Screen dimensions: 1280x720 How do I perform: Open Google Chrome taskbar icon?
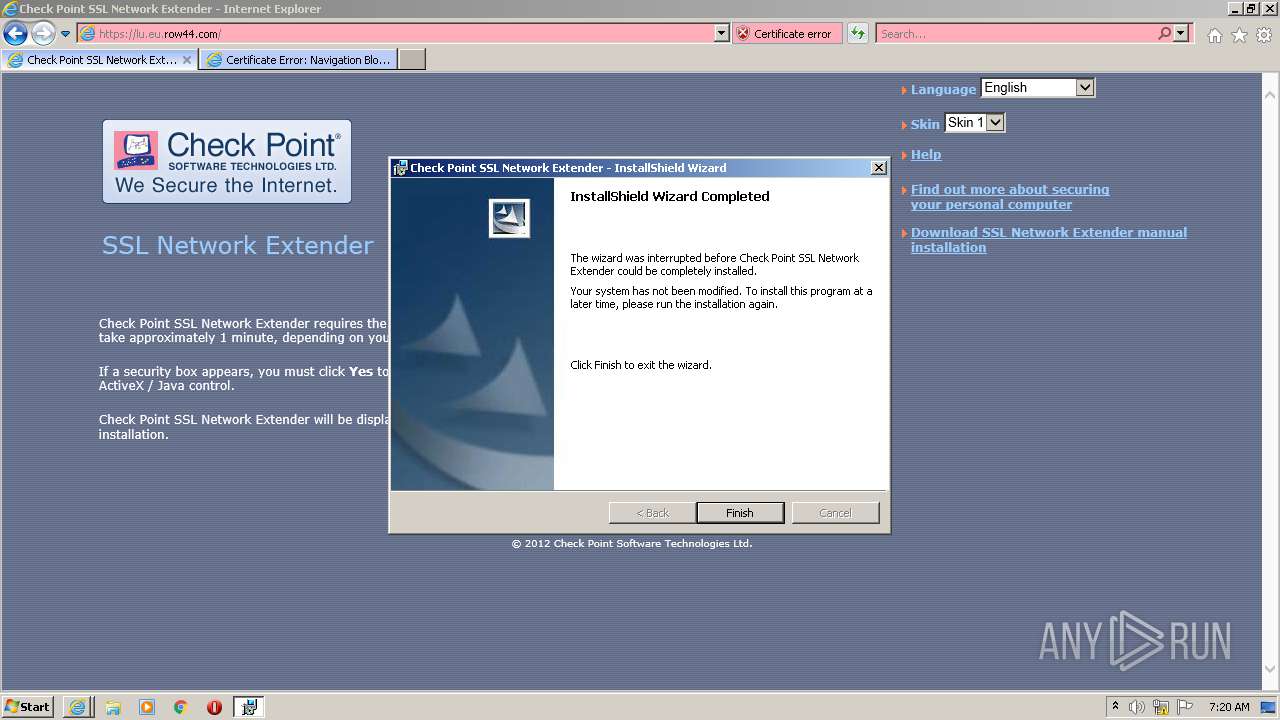180,707
